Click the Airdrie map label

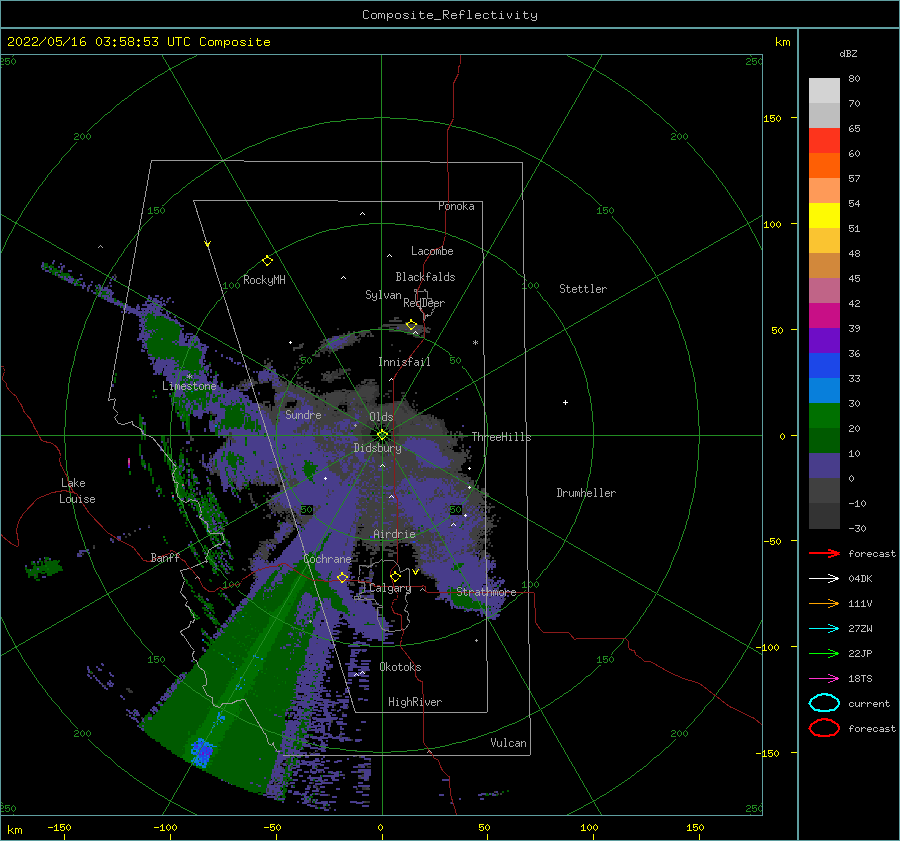[394, 534]
